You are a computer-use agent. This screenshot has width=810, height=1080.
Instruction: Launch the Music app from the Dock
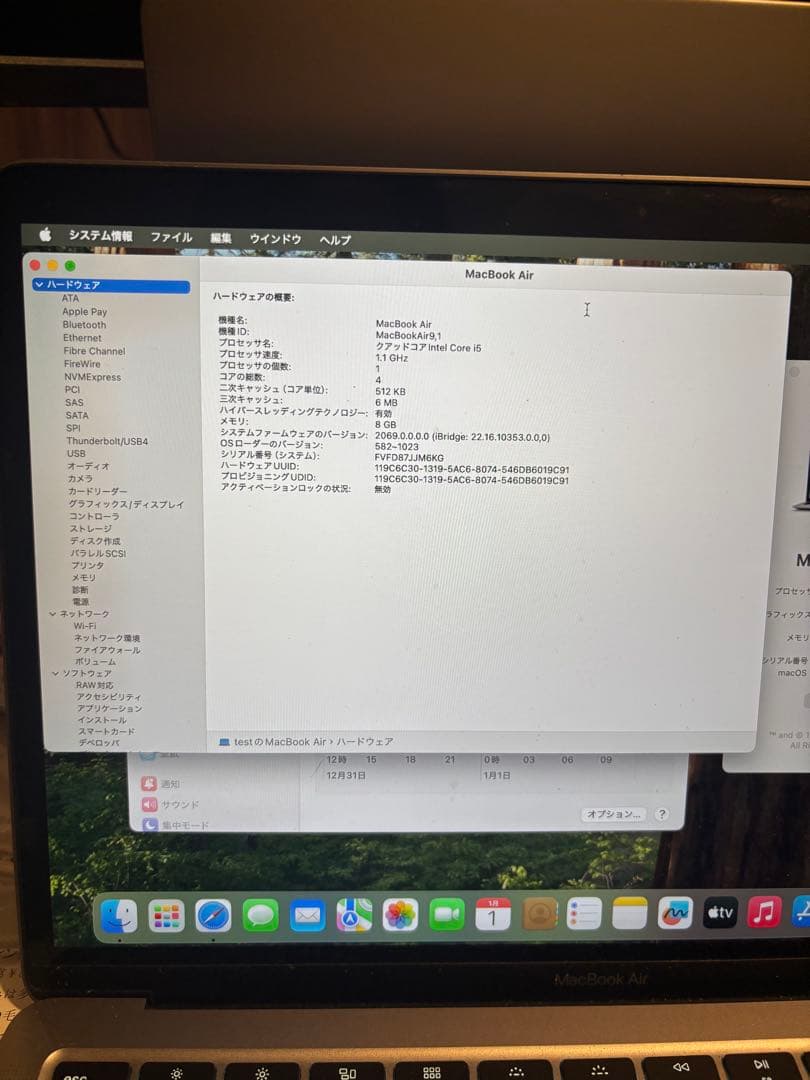[763, 913]
